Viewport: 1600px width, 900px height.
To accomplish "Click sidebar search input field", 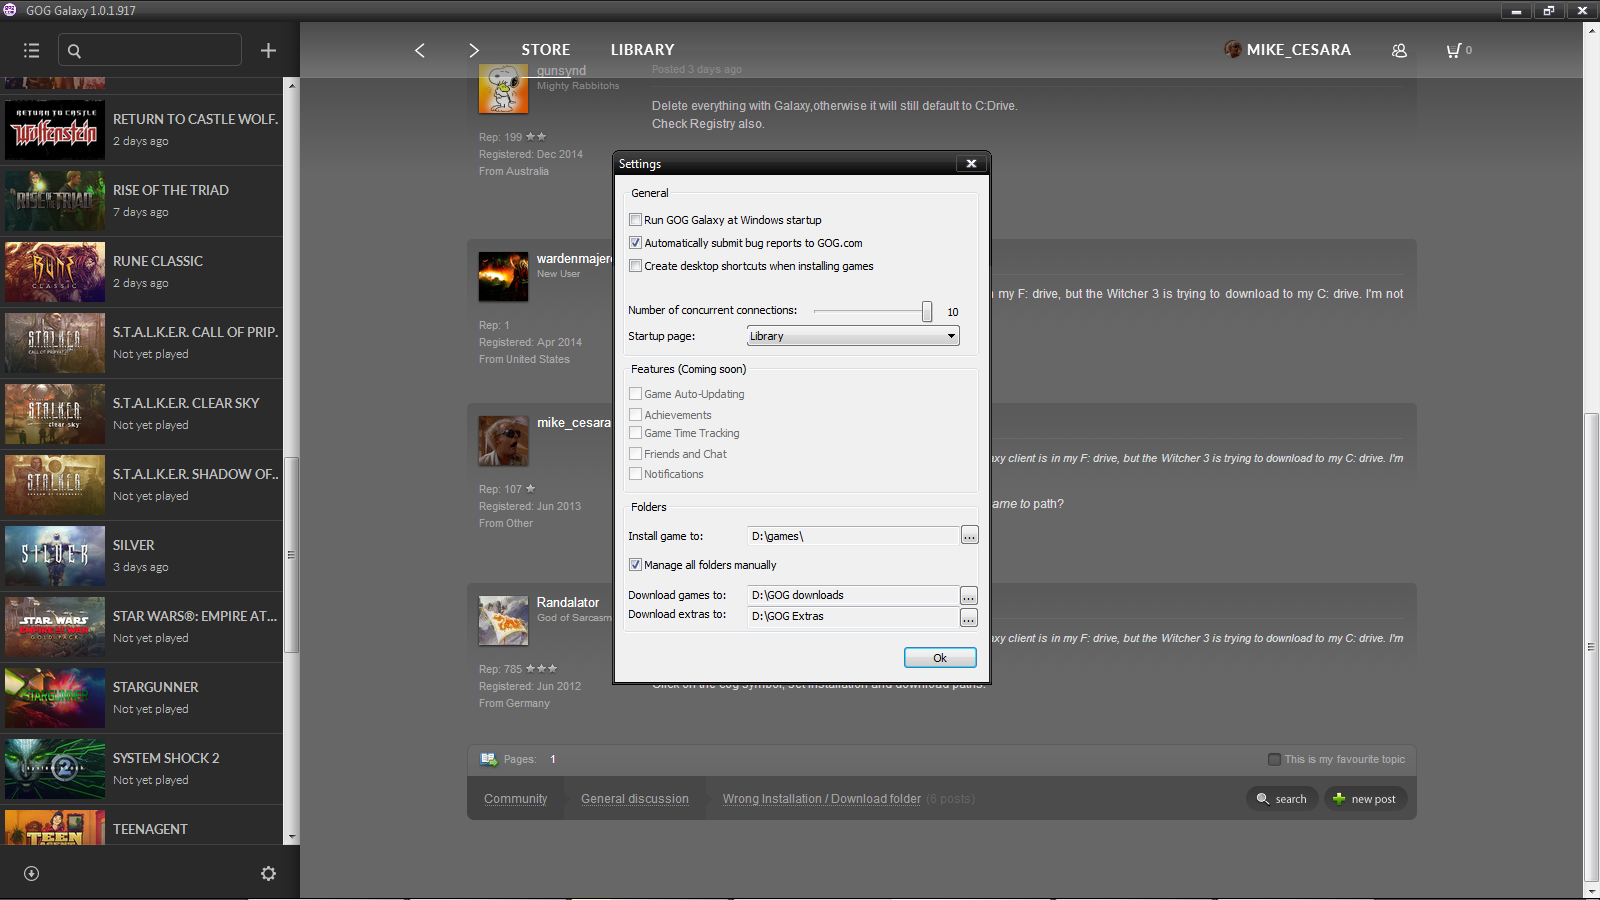I will click(150, 50).
